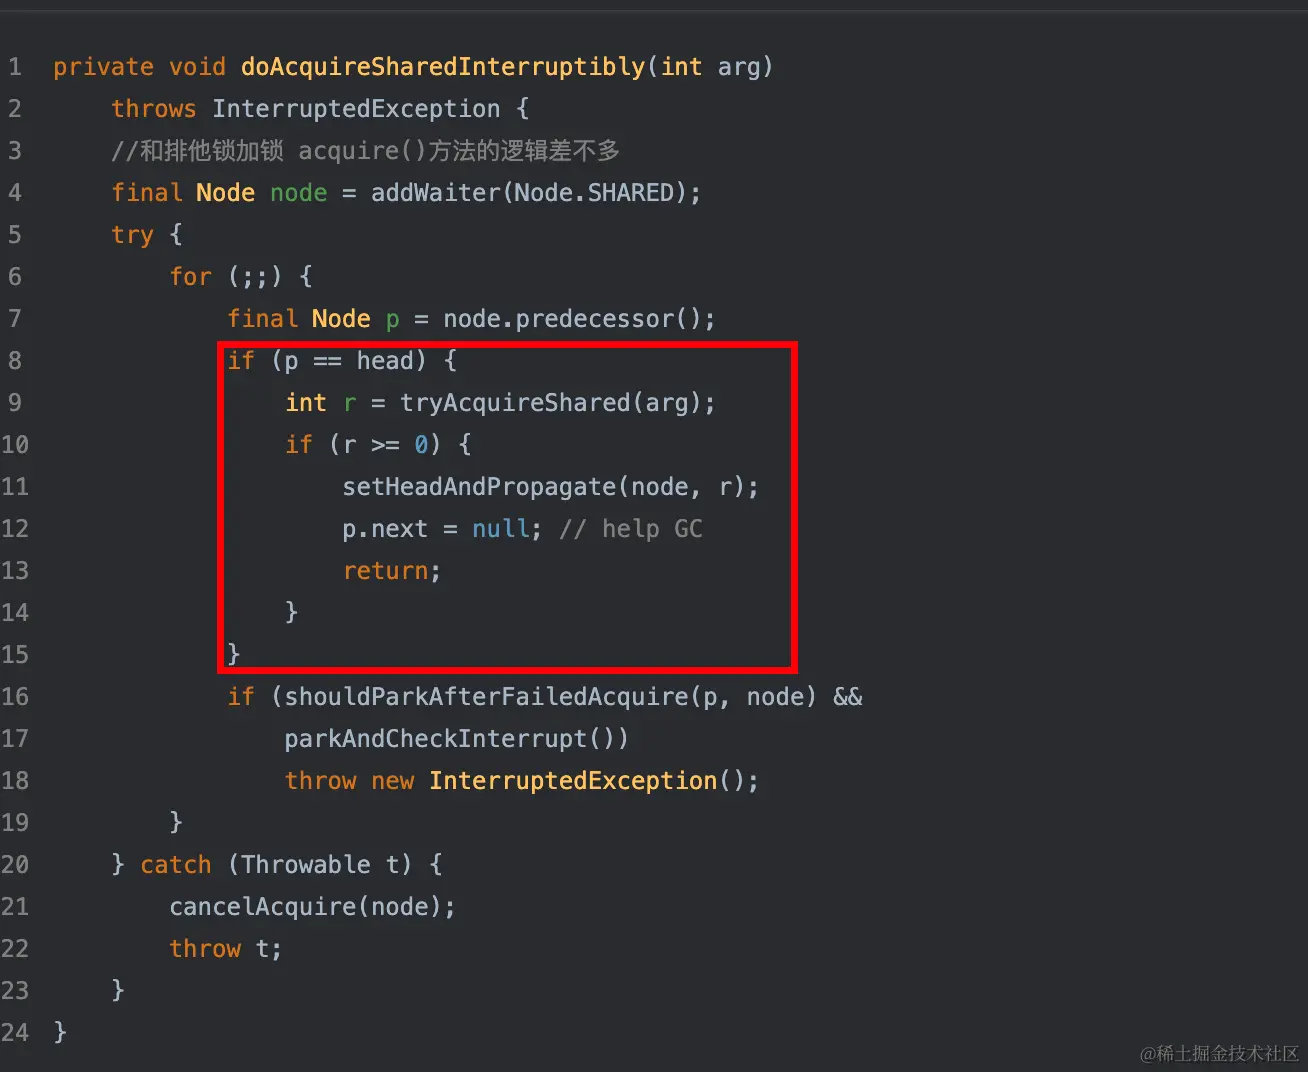This screenshot has width=1308, height=1072.
Task: Click the int keyword on line 9
Action: (306, 403)
